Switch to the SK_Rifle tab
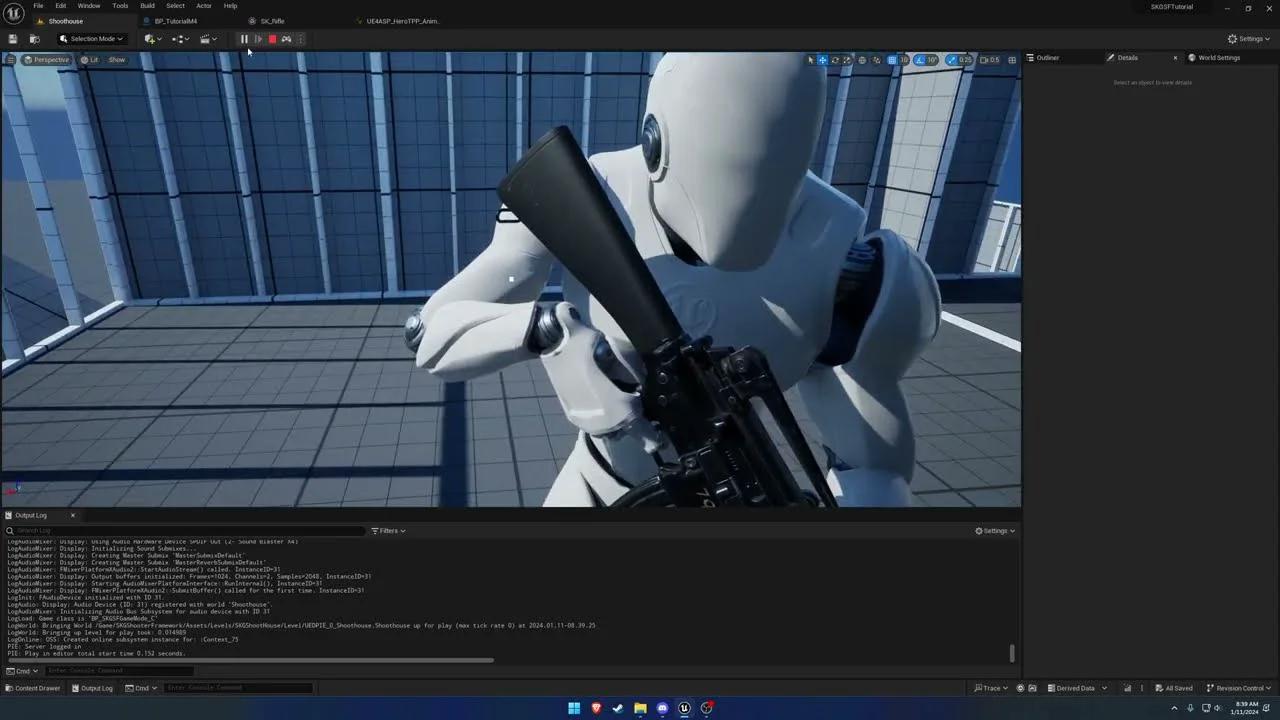The image size is (1280, 720). [273, 21]
